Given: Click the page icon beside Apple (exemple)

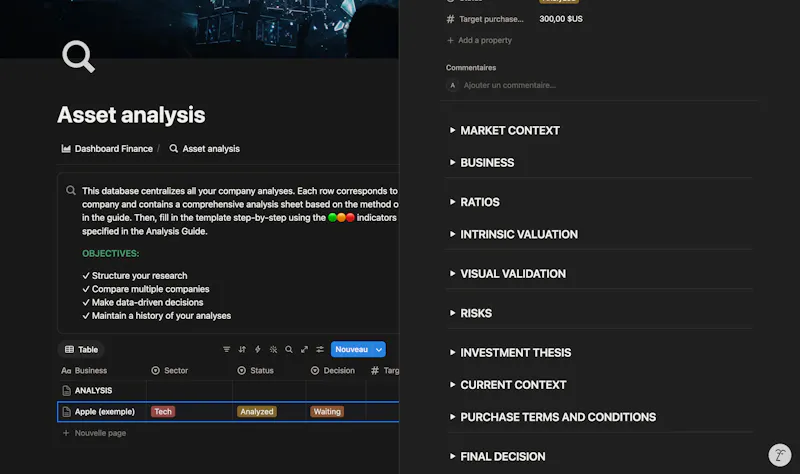Looking at the screenshot, I should [66, 412].
